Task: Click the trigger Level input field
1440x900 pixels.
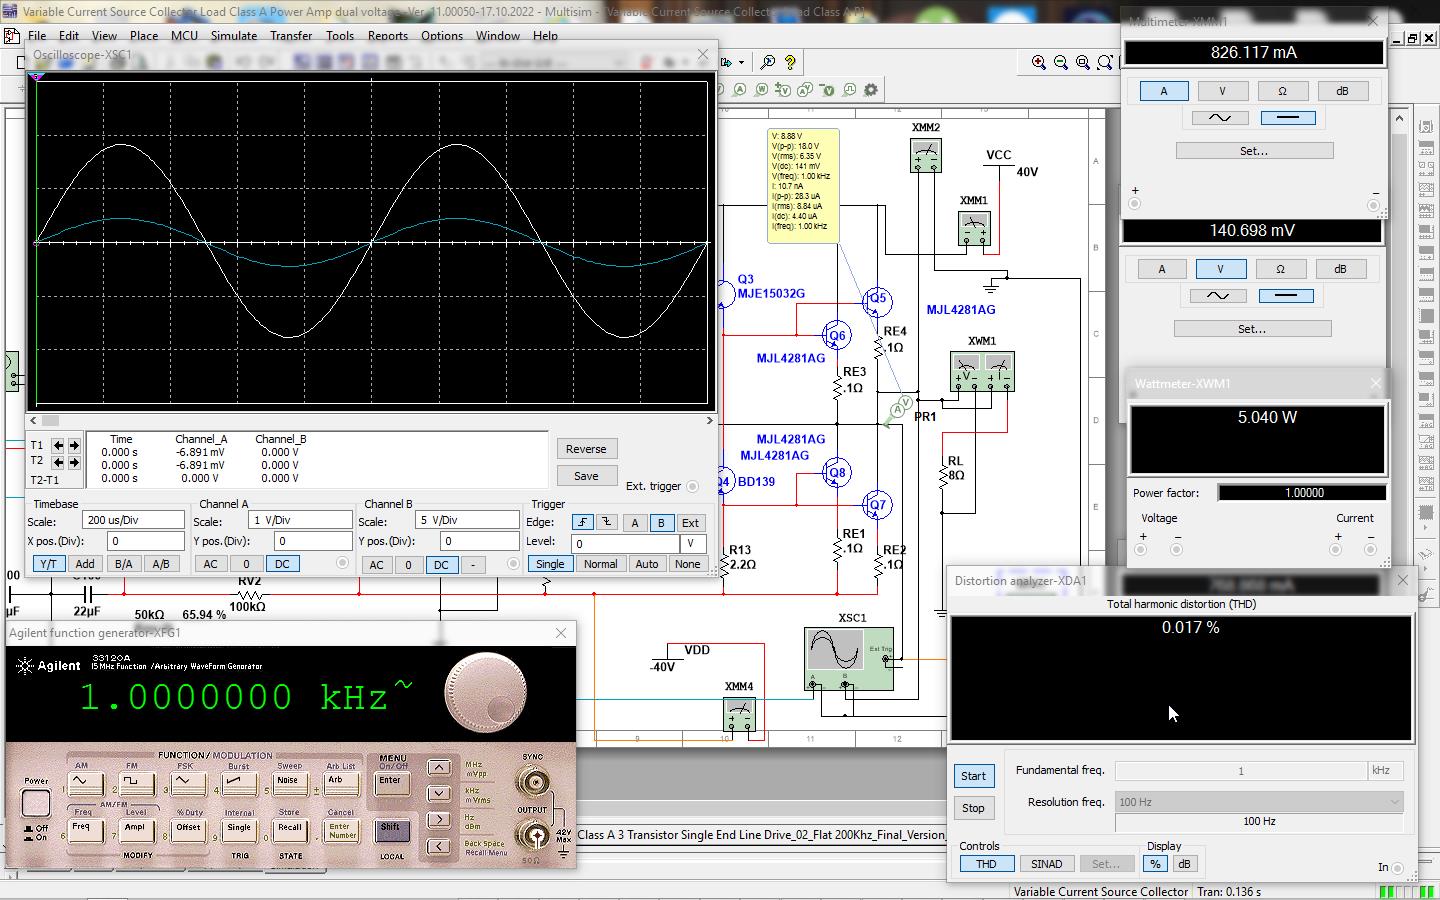Action: [624, 543]
